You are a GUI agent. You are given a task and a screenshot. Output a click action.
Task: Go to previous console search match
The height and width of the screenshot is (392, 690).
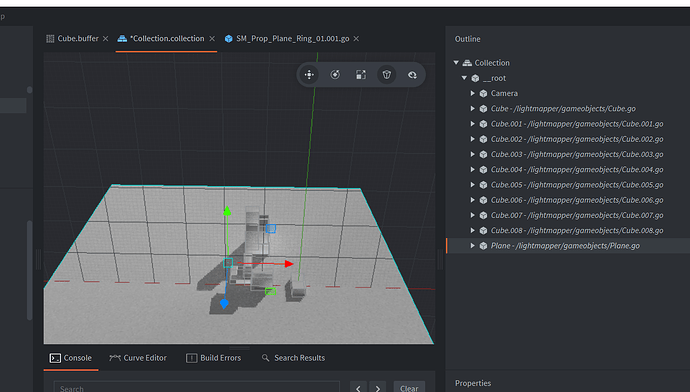click(358, 388)
